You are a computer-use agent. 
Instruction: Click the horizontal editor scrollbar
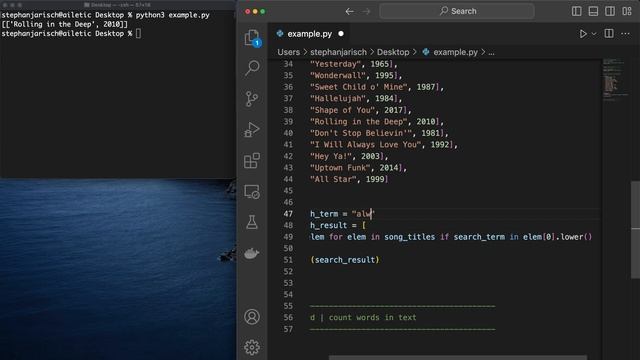458,358
